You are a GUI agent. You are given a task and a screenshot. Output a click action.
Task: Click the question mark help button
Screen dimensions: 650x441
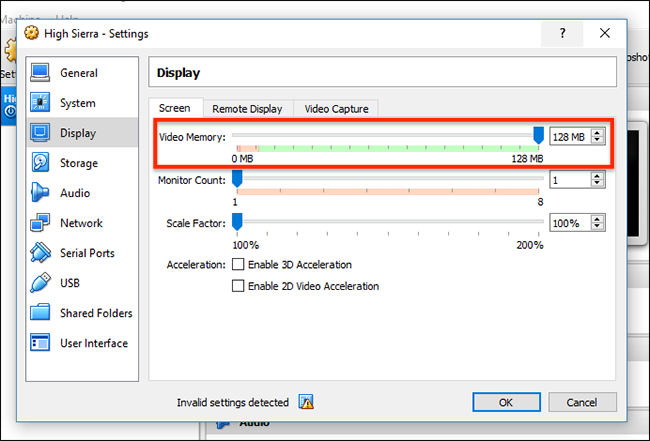(x=562, y=33)
